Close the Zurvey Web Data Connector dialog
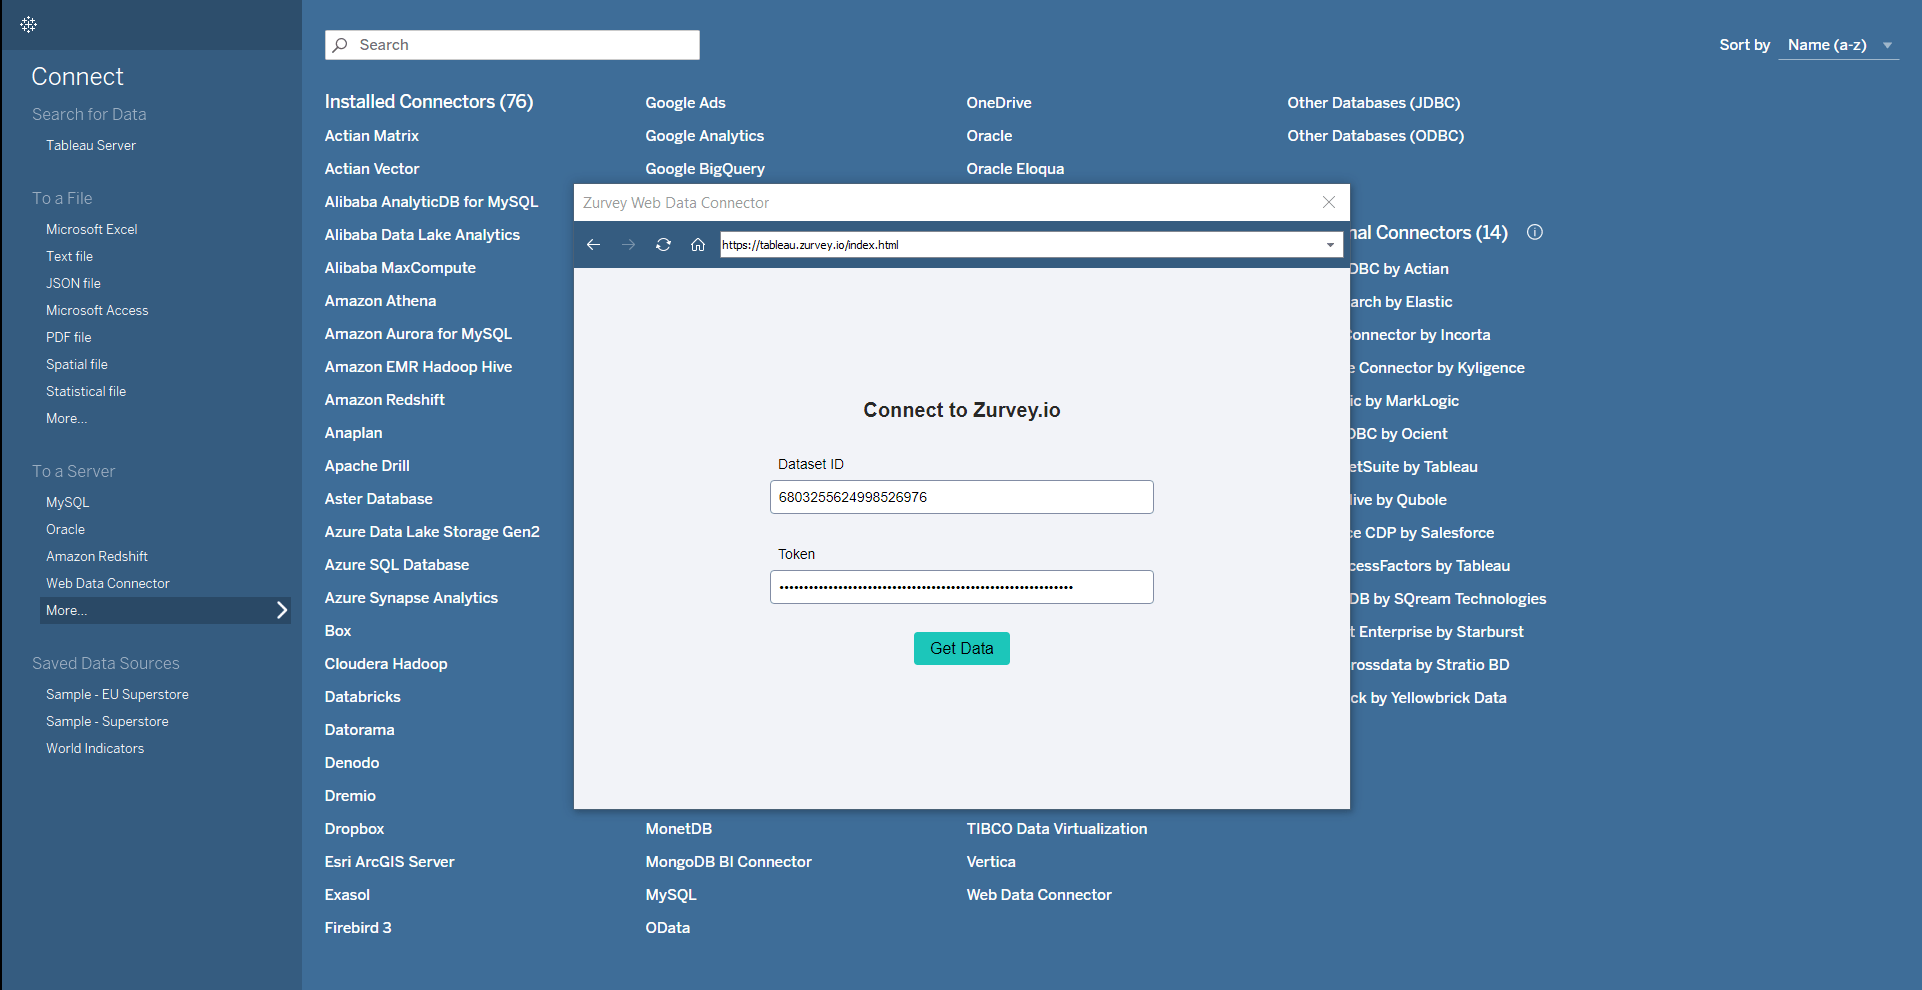Screen dimensions: 1922x990 coord(1329,202)
